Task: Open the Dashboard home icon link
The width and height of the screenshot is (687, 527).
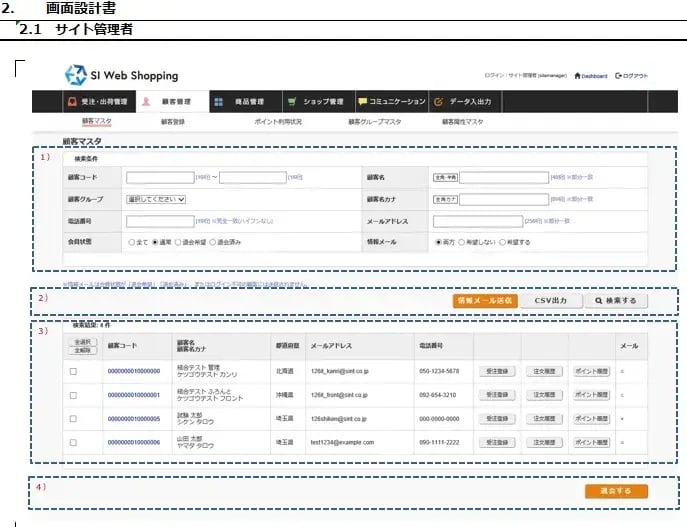Action: (591, 76)
